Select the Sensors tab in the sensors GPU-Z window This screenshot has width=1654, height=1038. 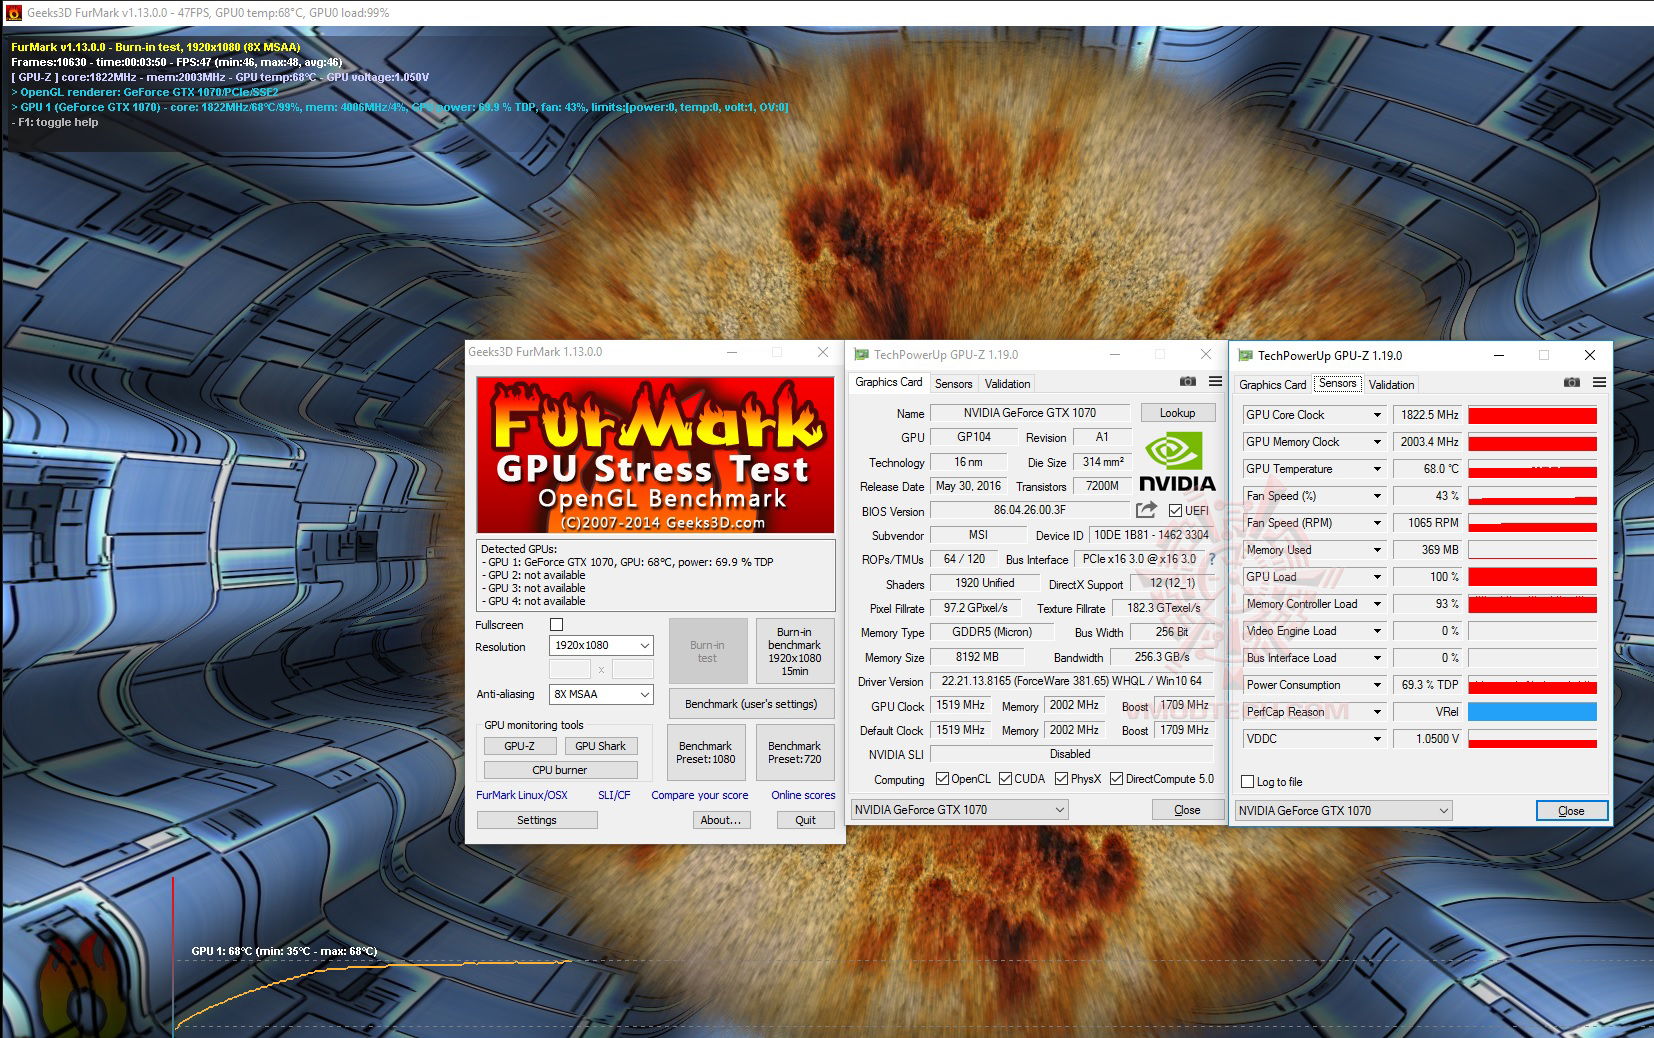[1337, 384]
